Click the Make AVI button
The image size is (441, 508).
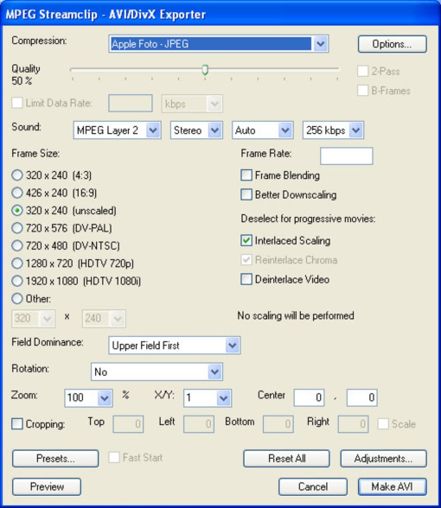coord(392,487)
